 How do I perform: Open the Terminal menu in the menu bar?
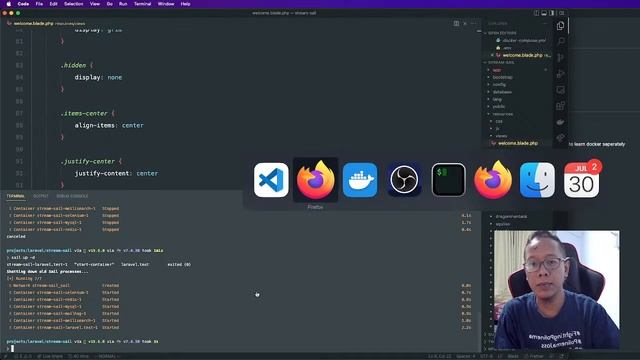tap(142, 4)
